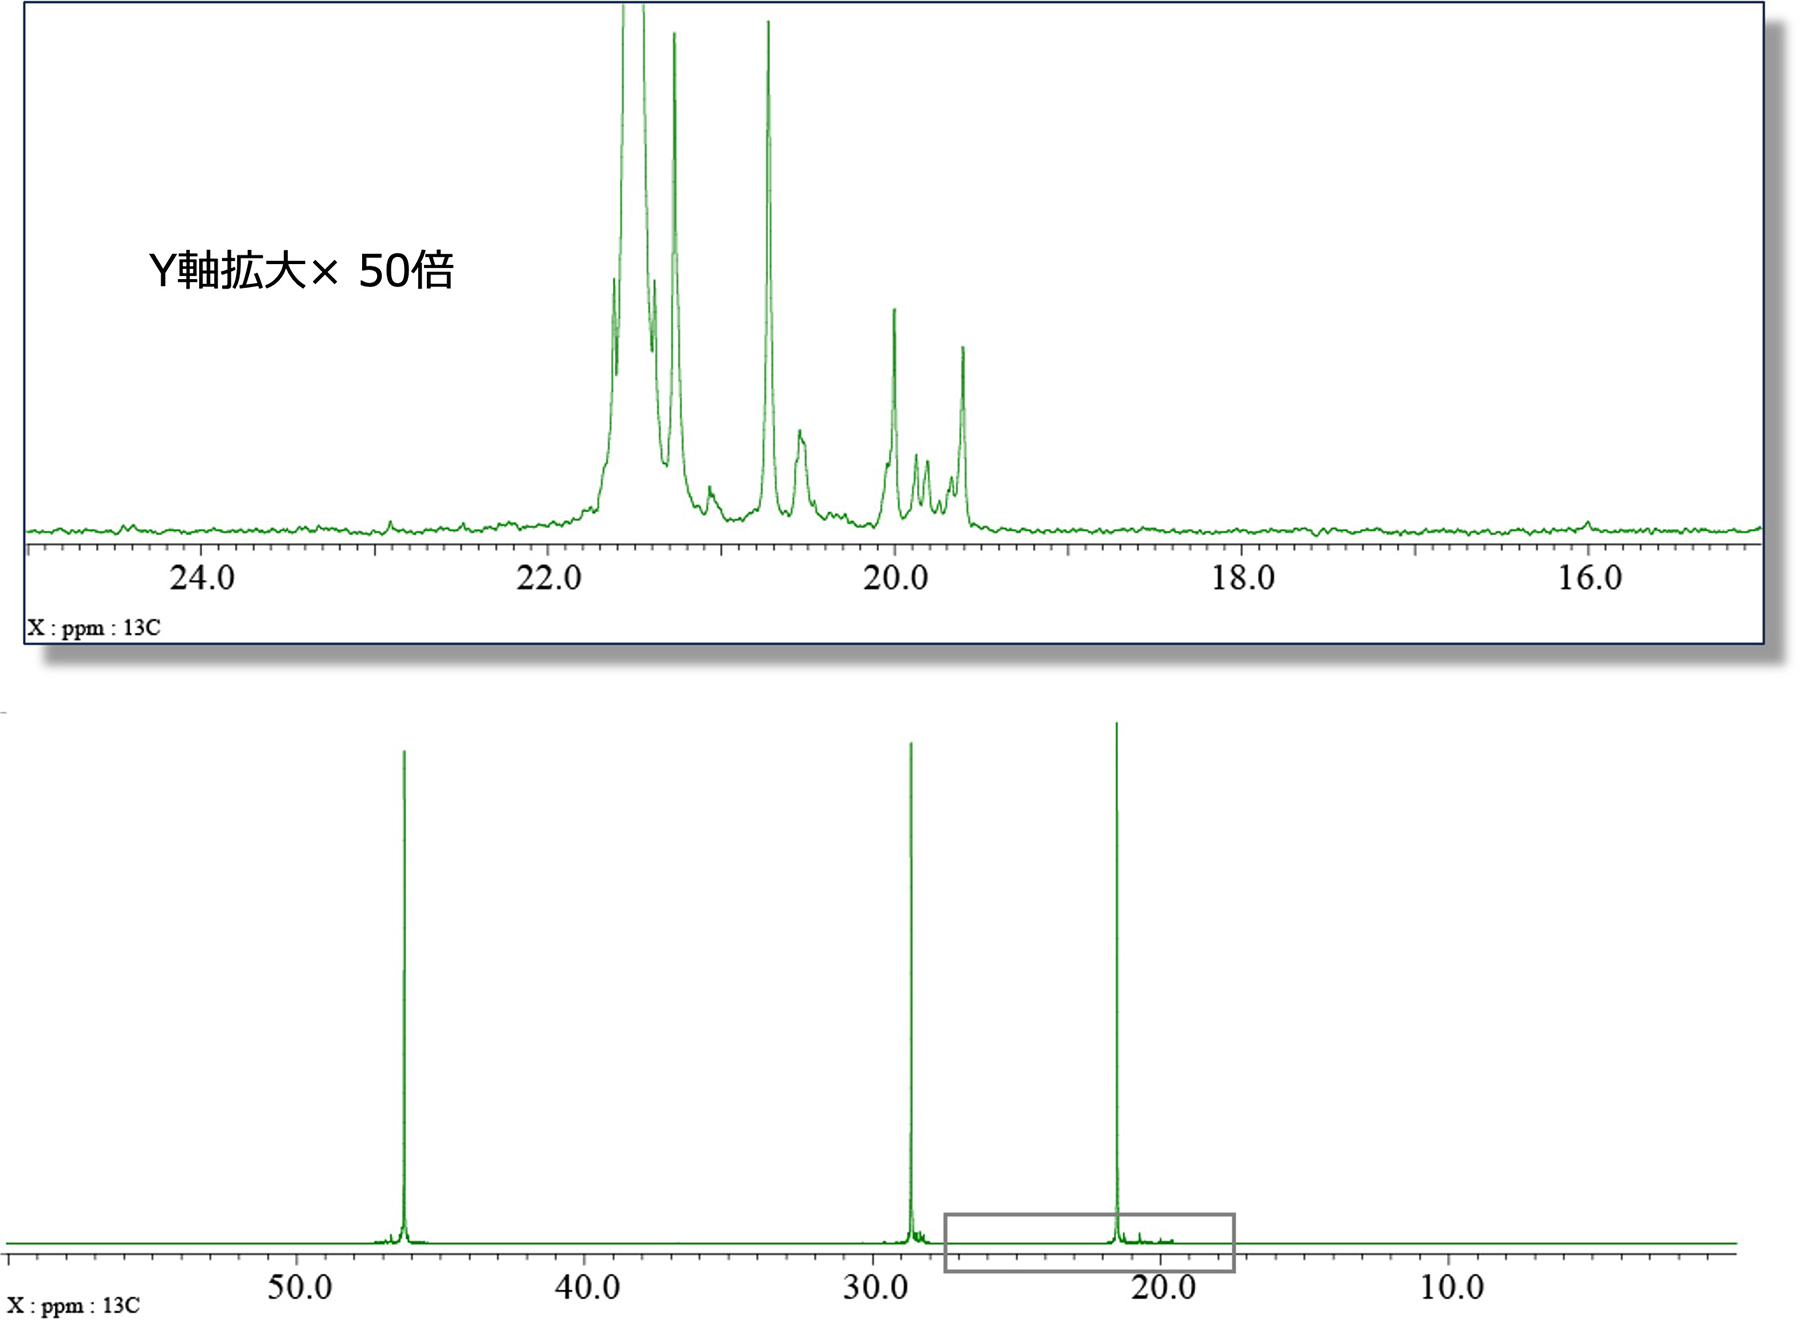The width and height of the screenshot is (1800, 1330).
Task: Click the 22.0 tick label in expanded spectrum
Action: (x=549, y=578)
